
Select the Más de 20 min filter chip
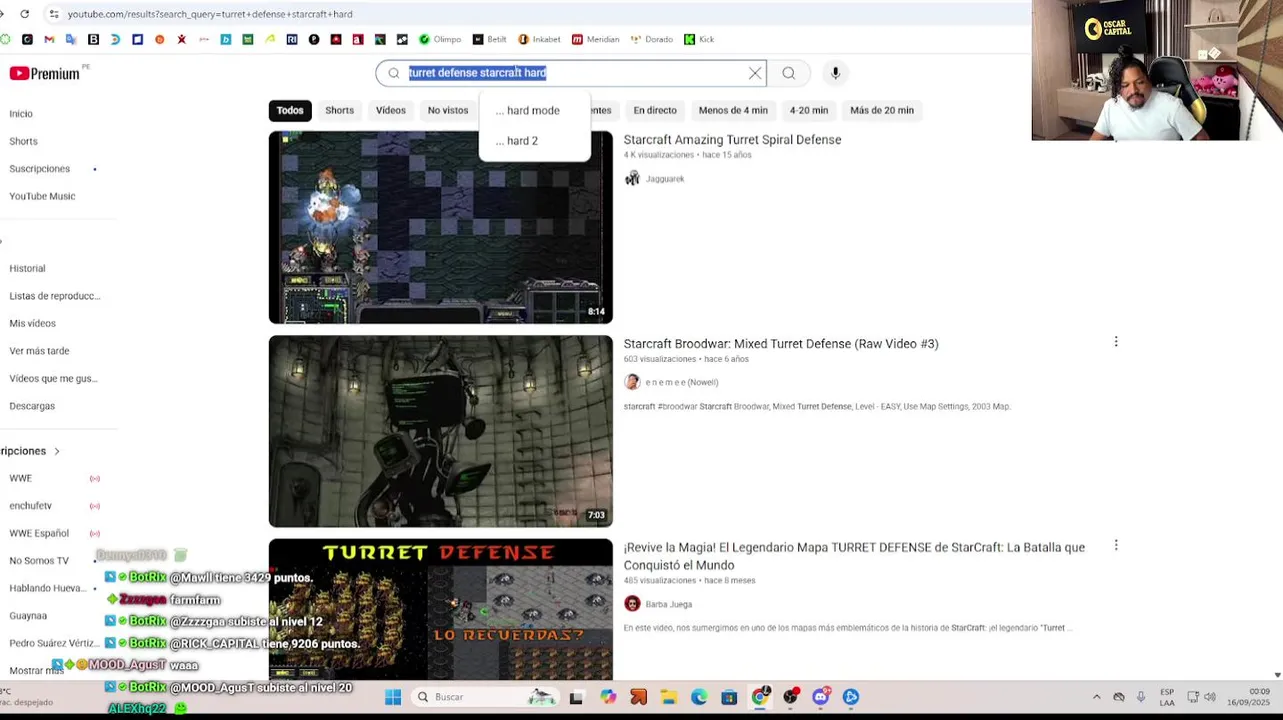point(882,111)
